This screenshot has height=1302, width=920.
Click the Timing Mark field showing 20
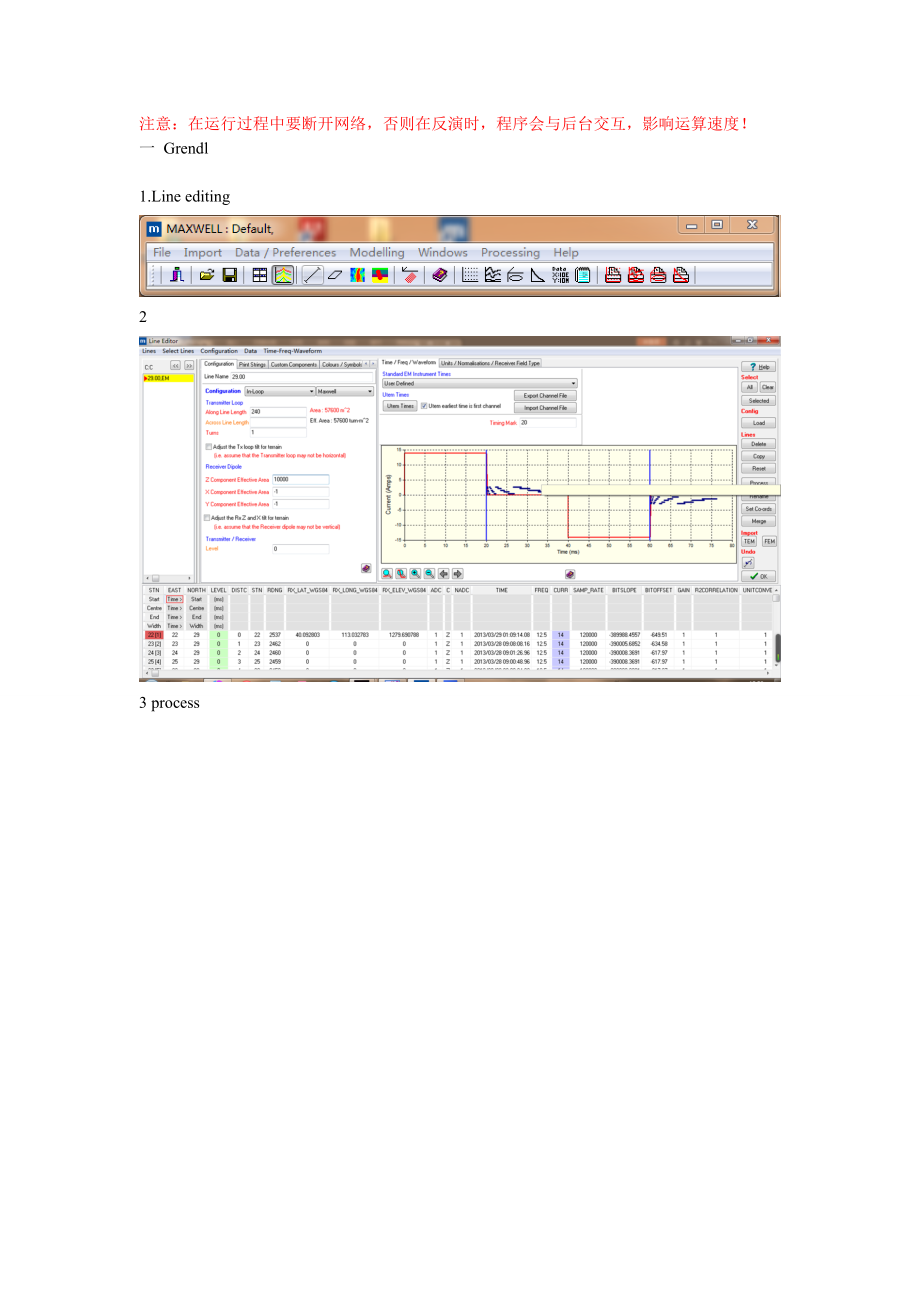[x=548, y=423]
